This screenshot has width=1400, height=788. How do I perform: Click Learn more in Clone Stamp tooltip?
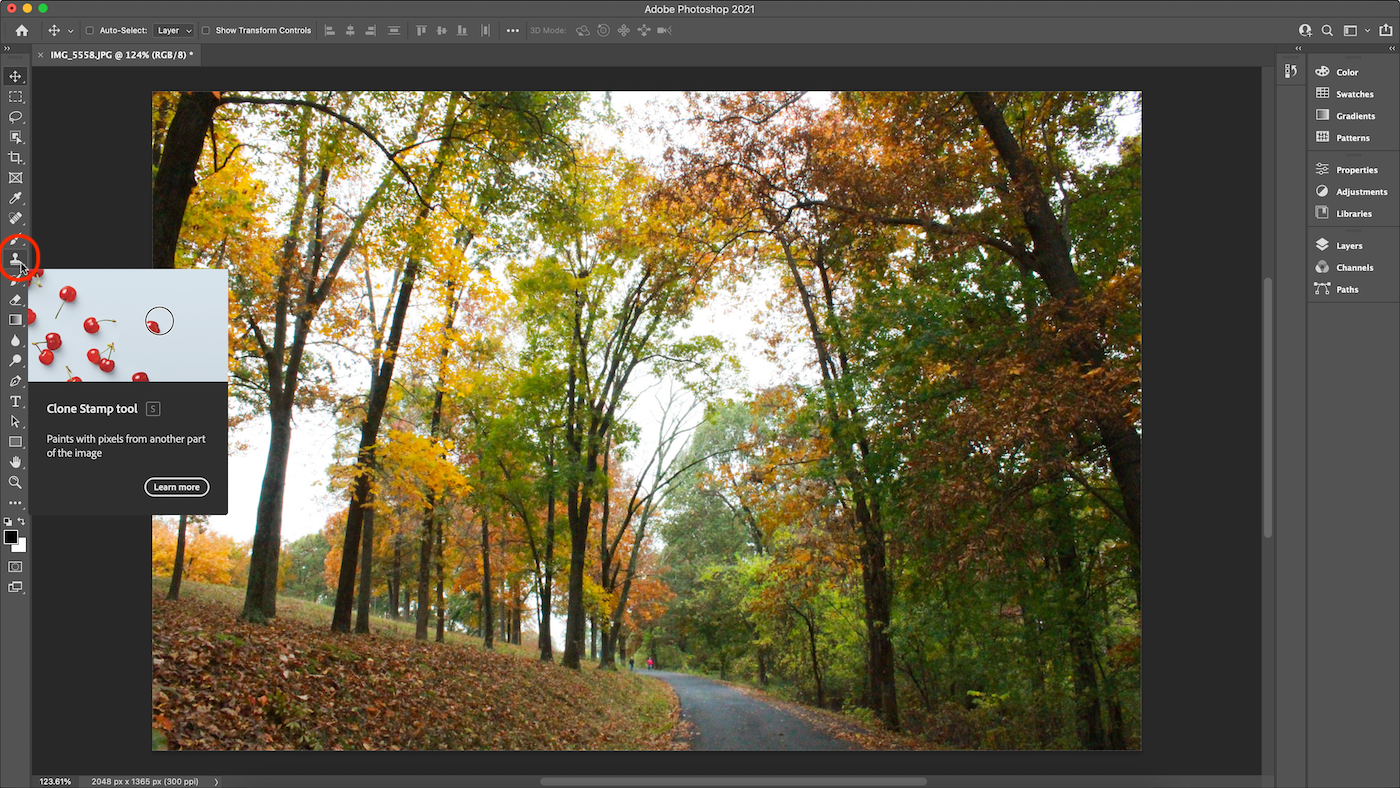pos(177,487)
